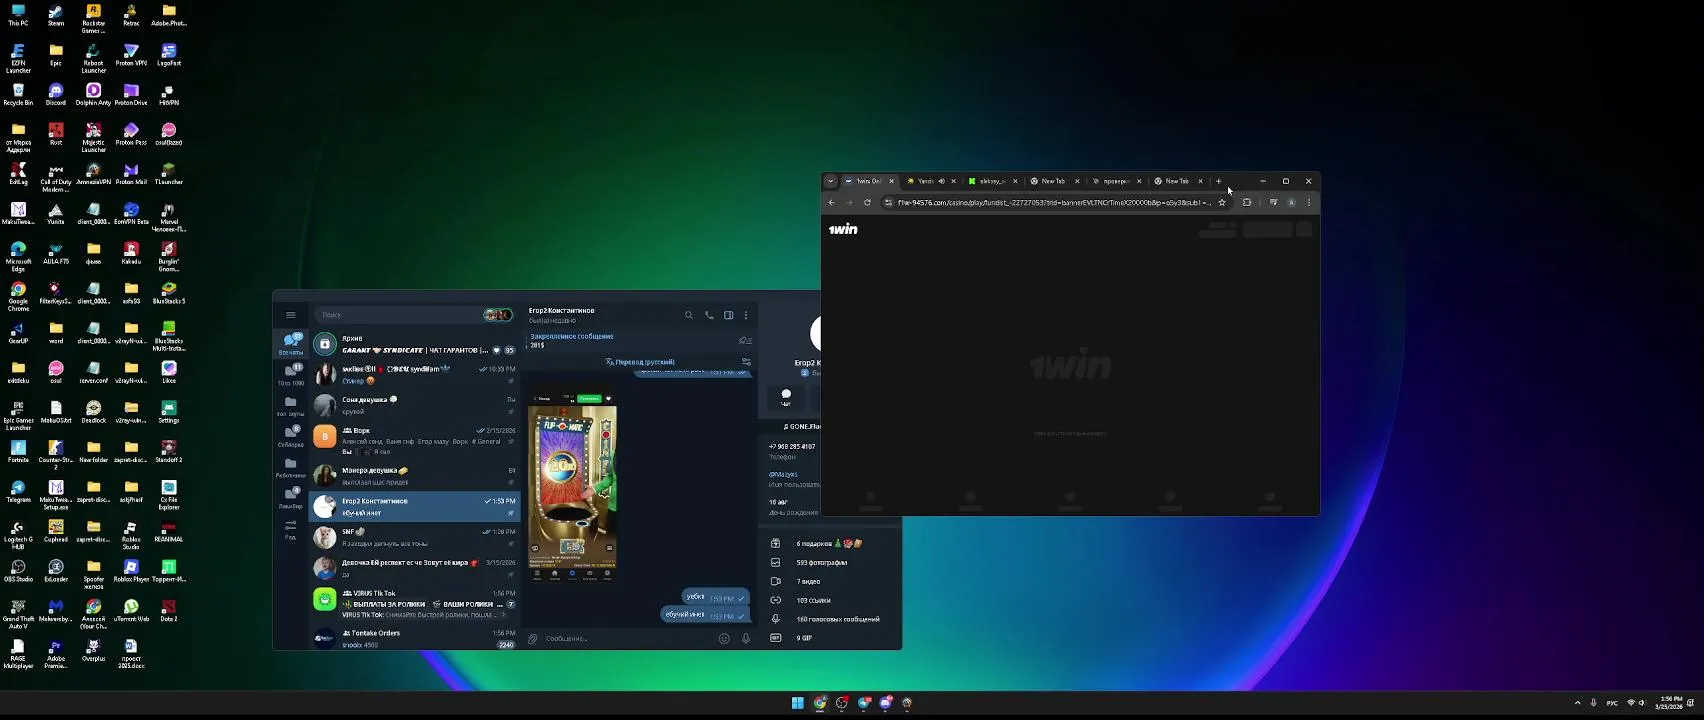Image resolution: width=1704 pixels, height=720 pixels.
Task: Open Chrome media controls icon
Action: pyautogui.click(x=1273, y=202)
